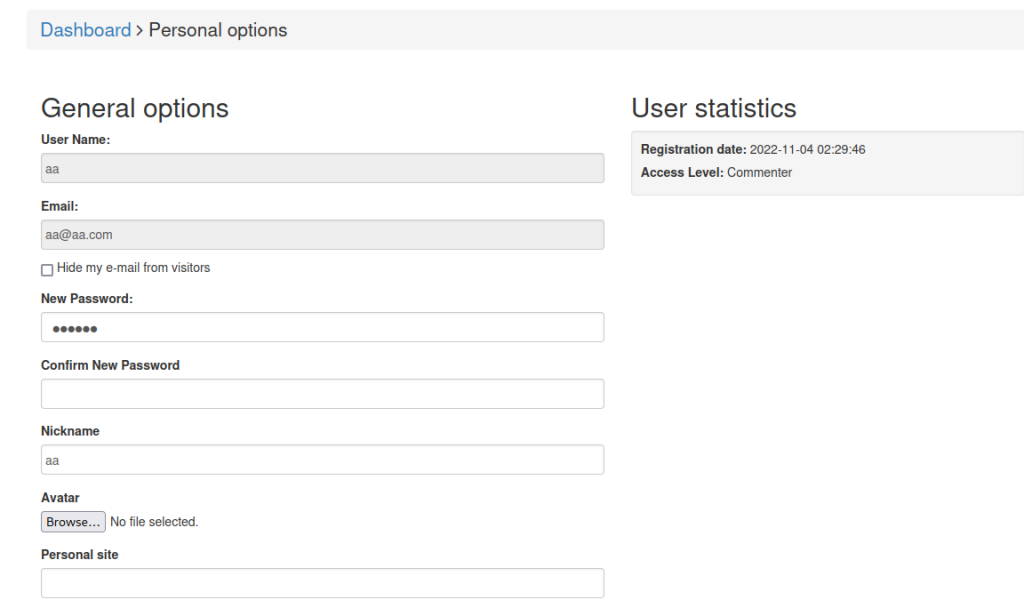
Task: Click the Registration date entry
Action: click(x=752, y=150)
